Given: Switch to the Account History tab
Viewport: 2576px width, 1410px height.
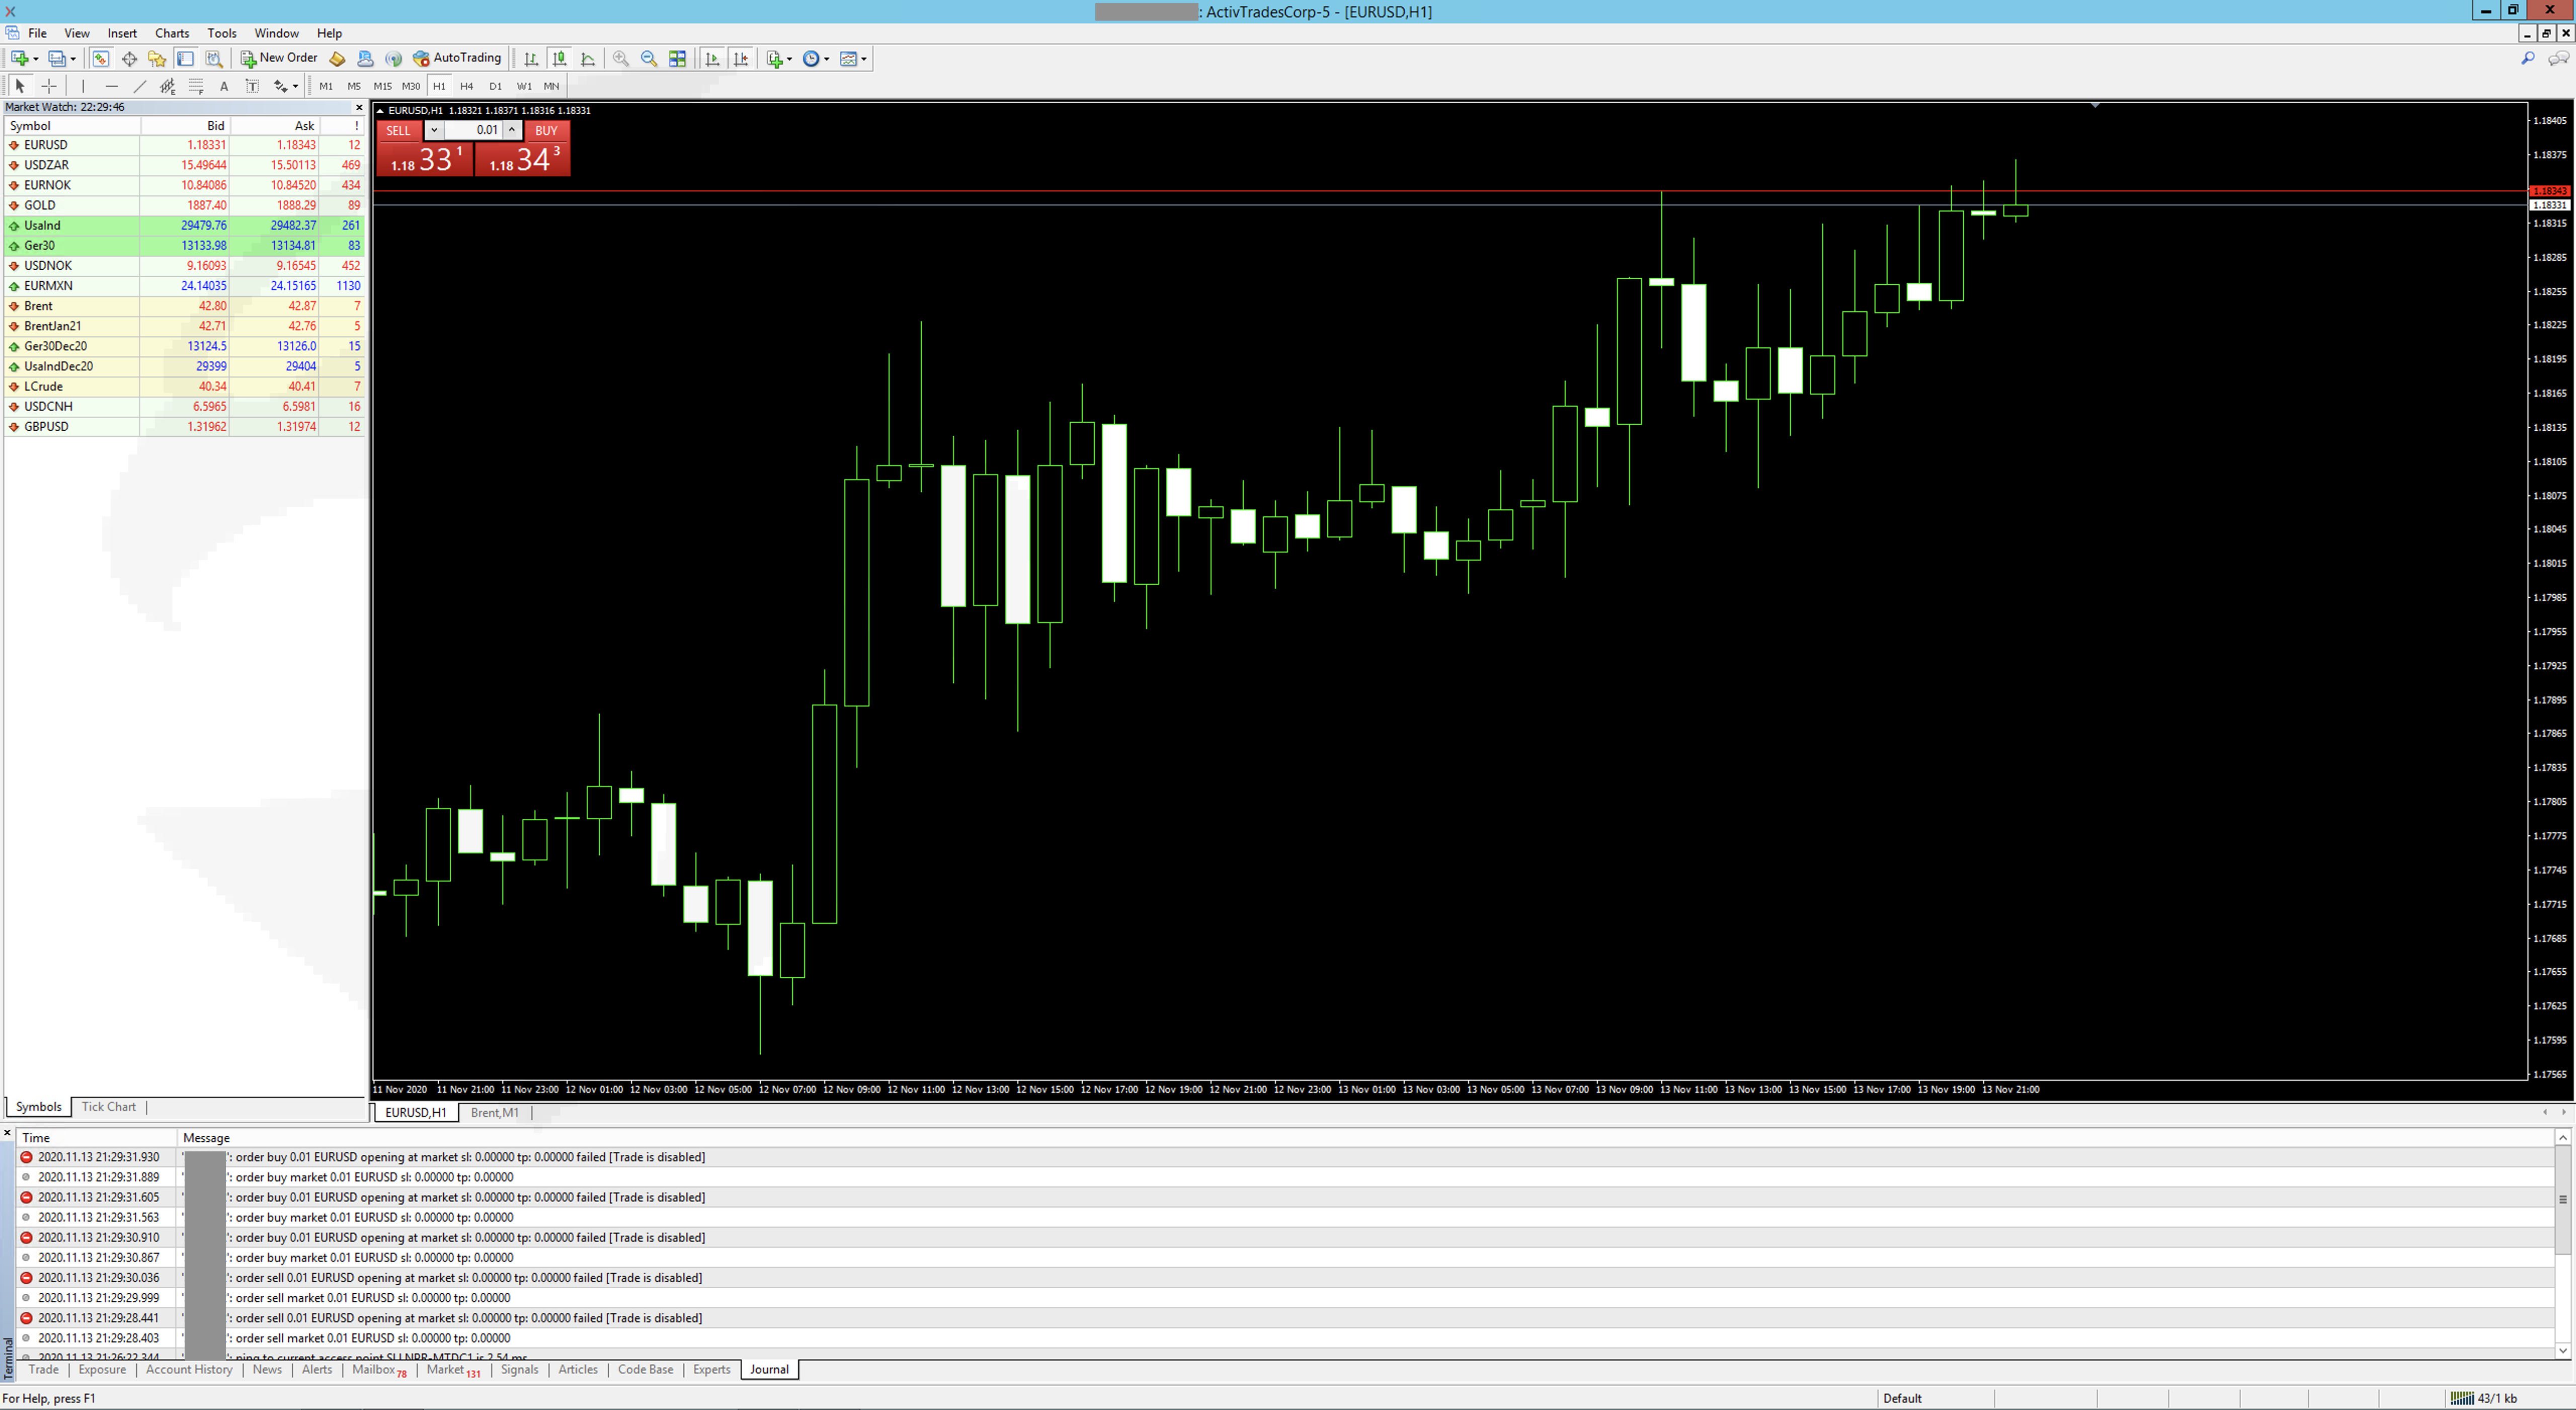Looking at the screenshot, I should [189, 1369].
